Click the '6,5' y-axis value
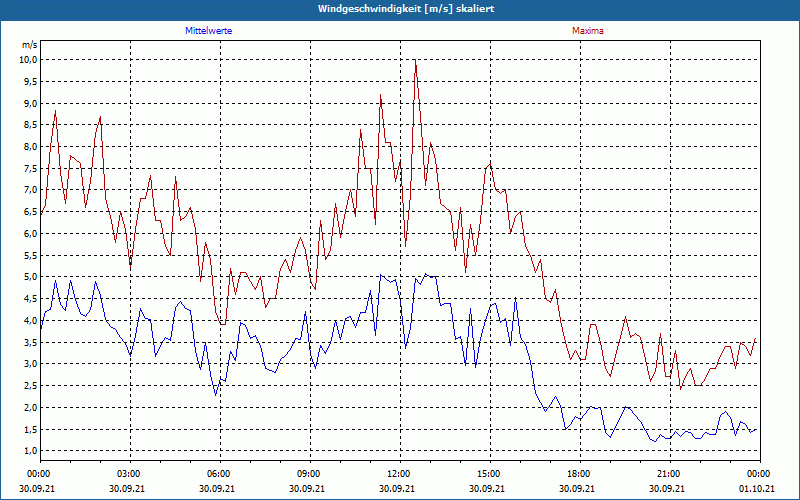The height and width of the screenshot is (500, 800). [x=31, y=212]
